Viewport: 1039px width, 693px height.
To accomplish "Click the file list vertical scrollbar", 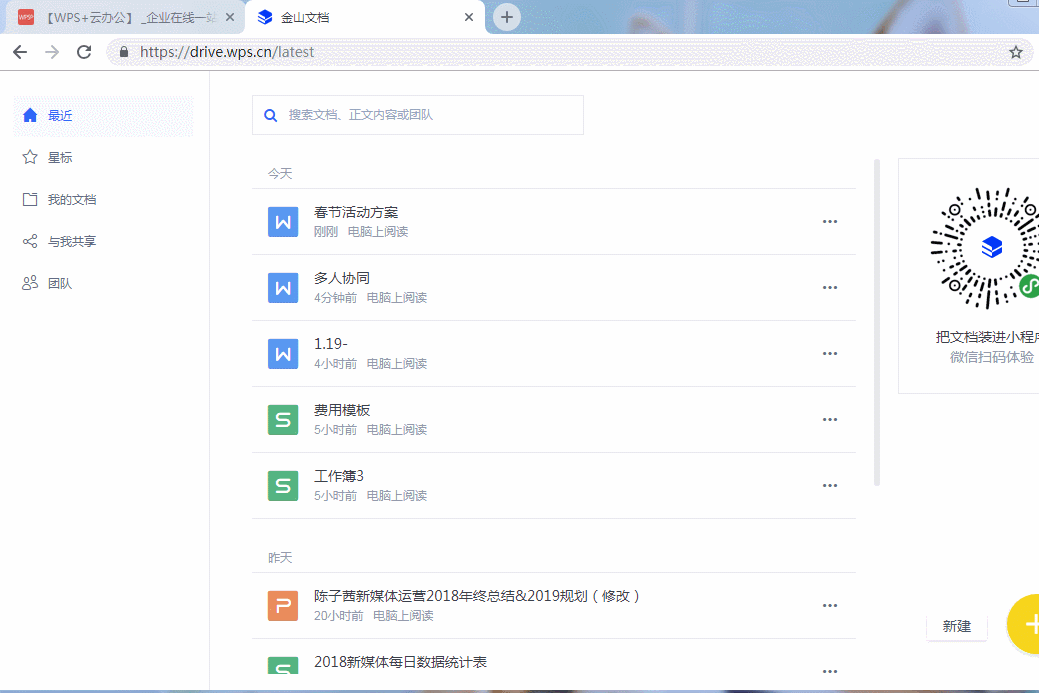I will [877, 320].
